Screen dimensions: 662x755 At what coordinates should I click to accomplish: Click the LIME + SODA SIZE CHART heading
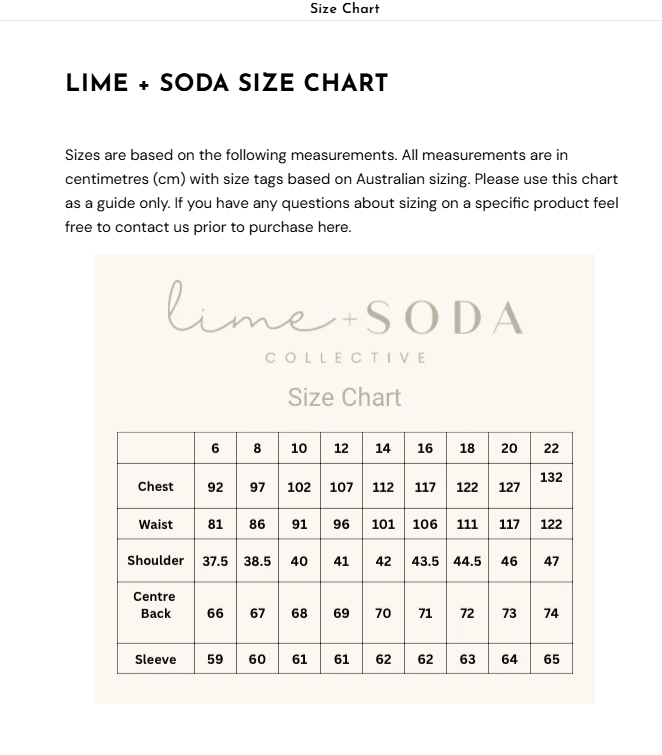[226, 84]
